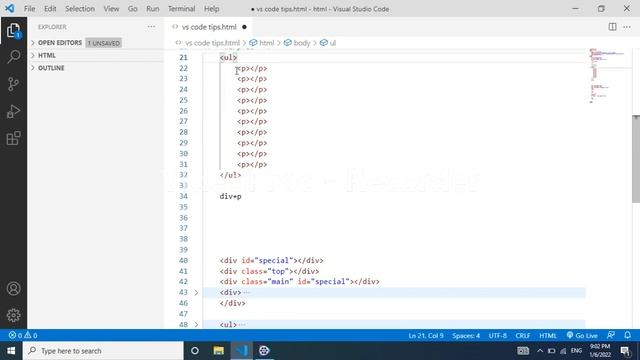Change indentation via Spaces: 4
Viewport: 640px width, 360px height.
click(466, 336)
